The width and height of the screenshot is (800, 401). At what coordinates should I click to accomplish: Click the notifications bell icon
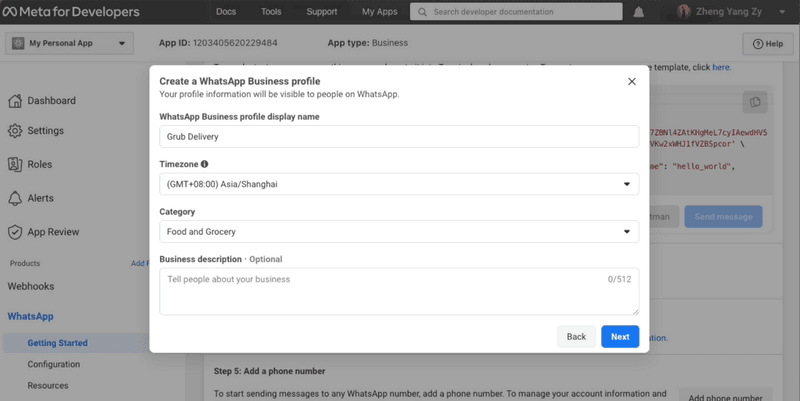click(638, 12)
